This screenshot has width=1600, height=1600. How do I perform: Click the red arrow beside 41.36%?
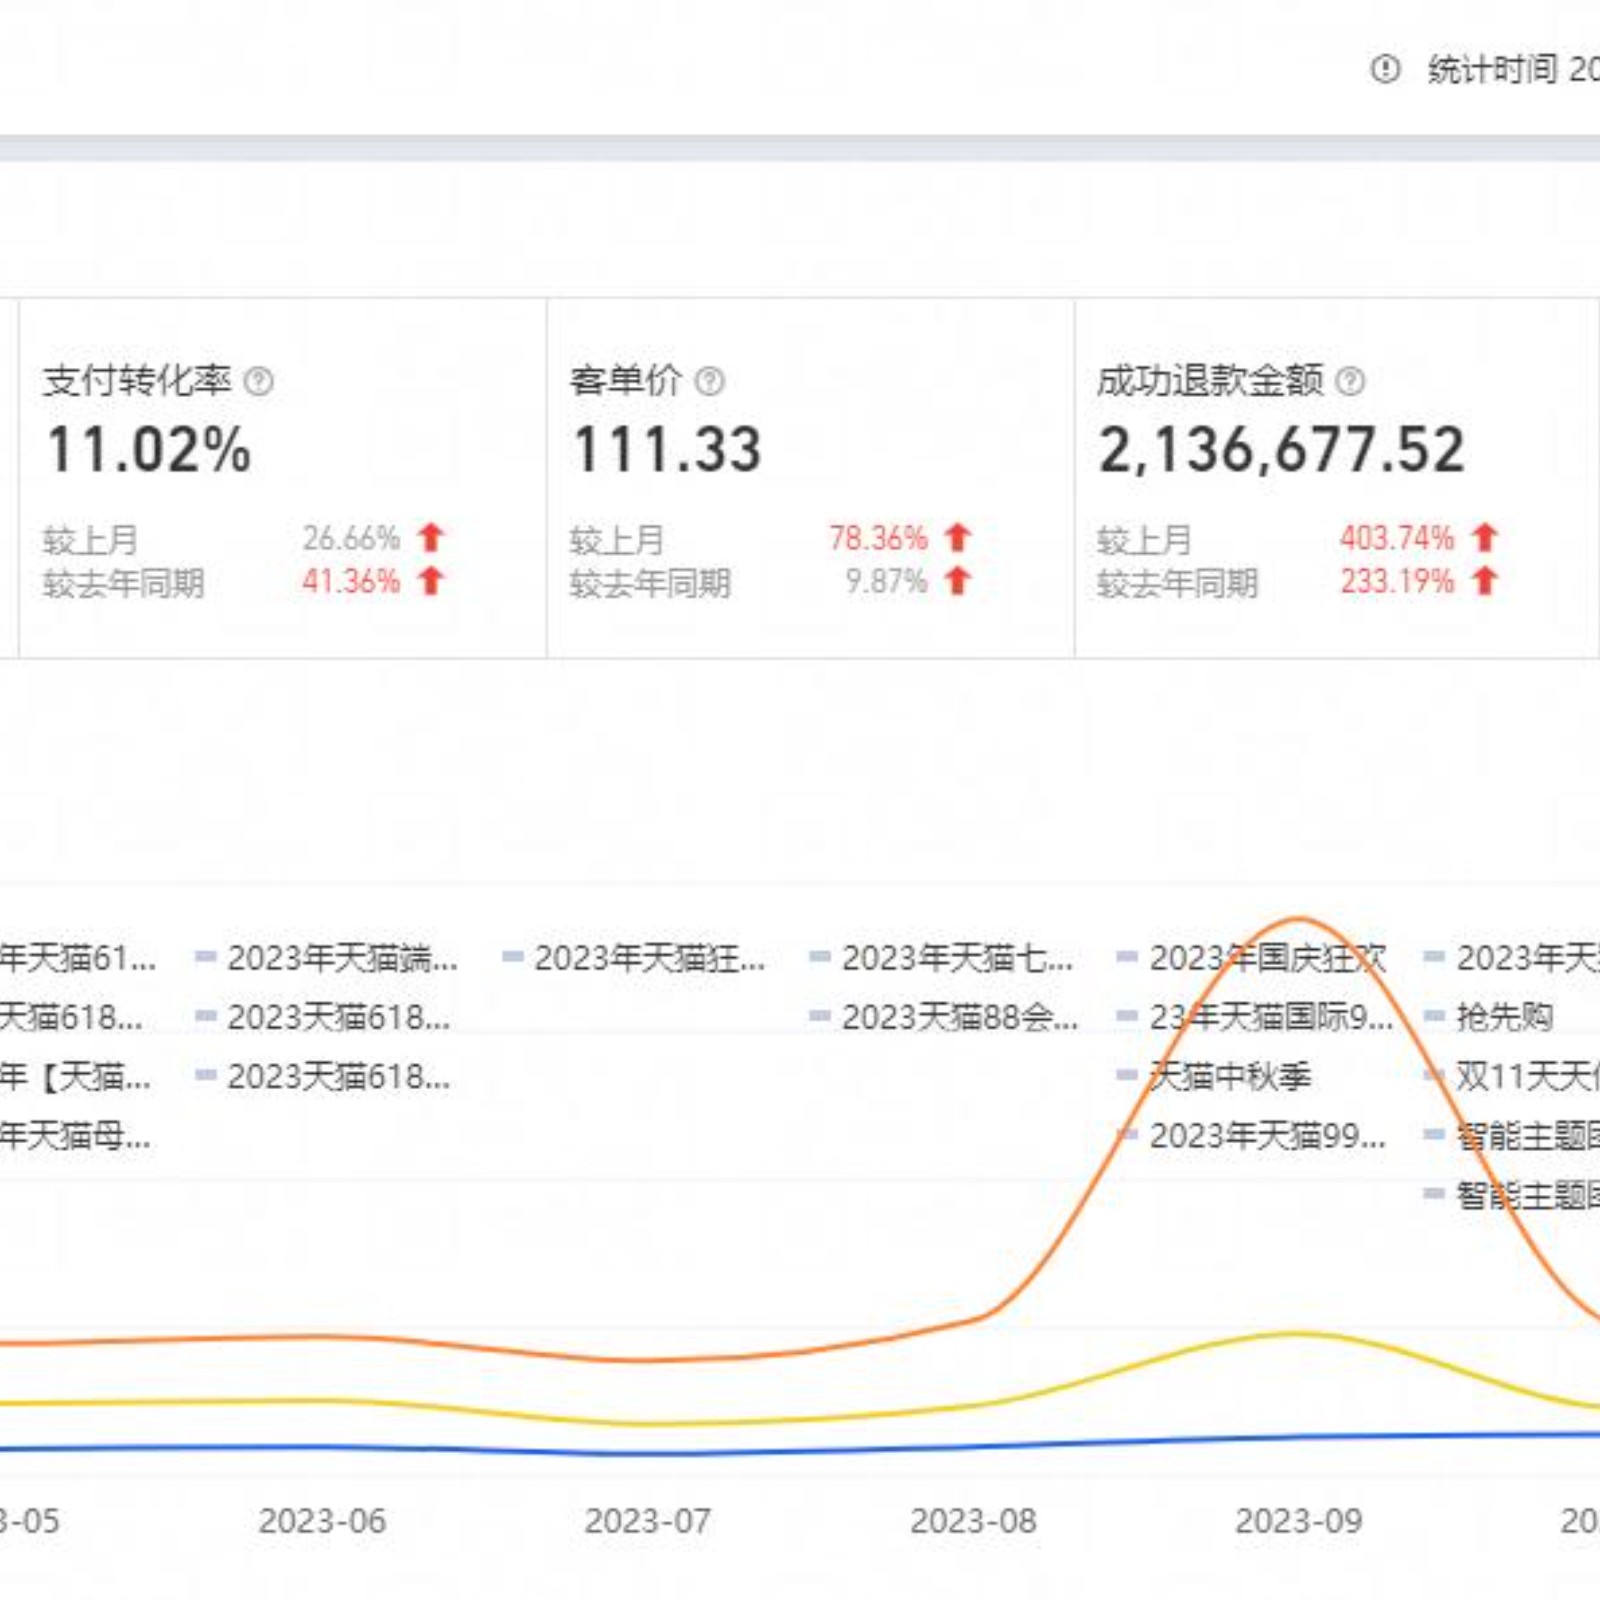(x=431, y=581)
